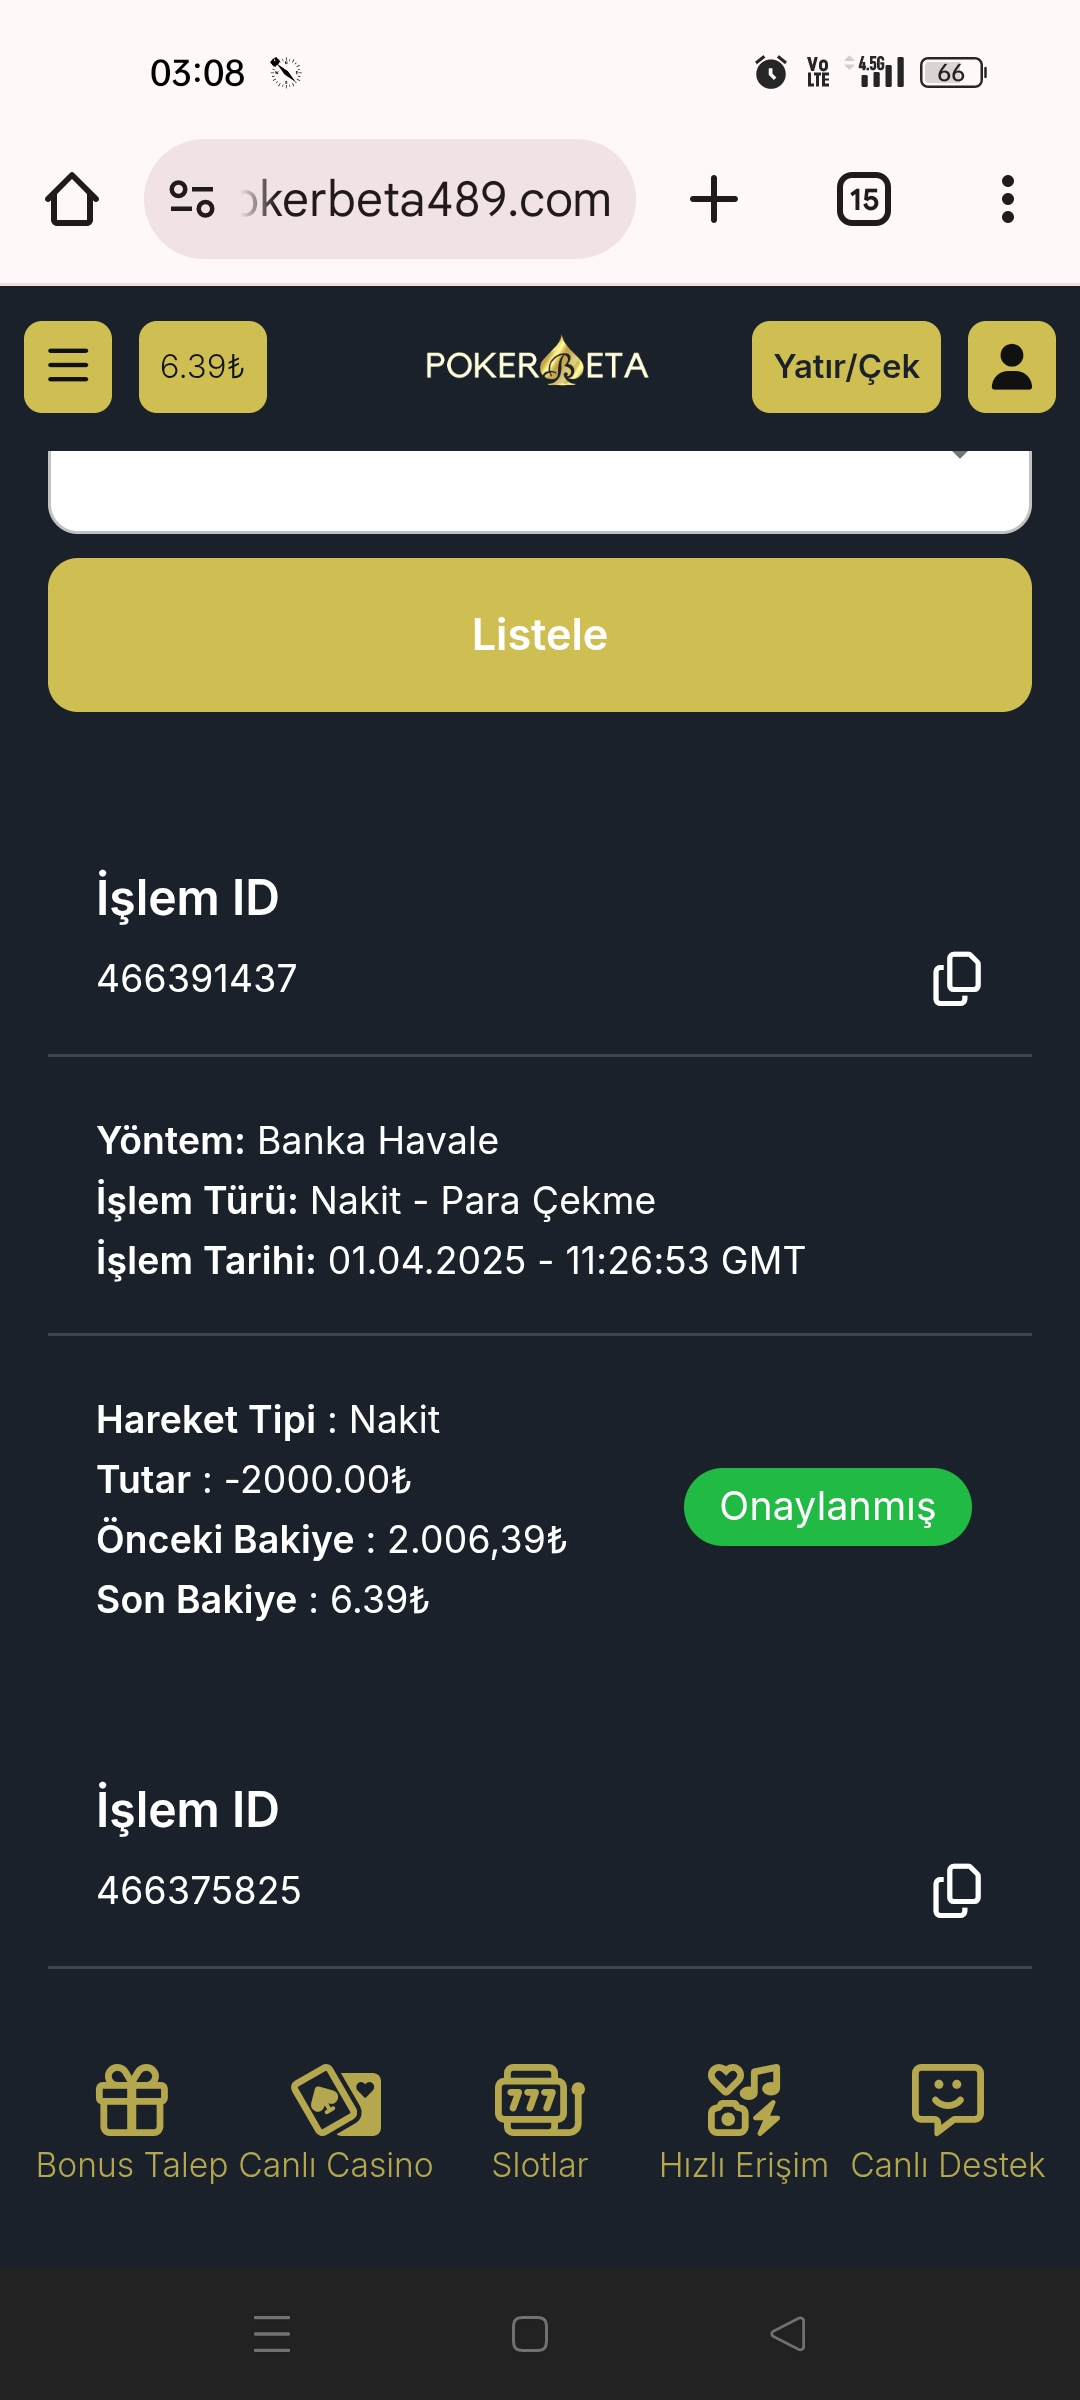Screen dimensions: 1080x2400
Task: Tap the 6.39₺ balance button
Action: coord(203,366)
